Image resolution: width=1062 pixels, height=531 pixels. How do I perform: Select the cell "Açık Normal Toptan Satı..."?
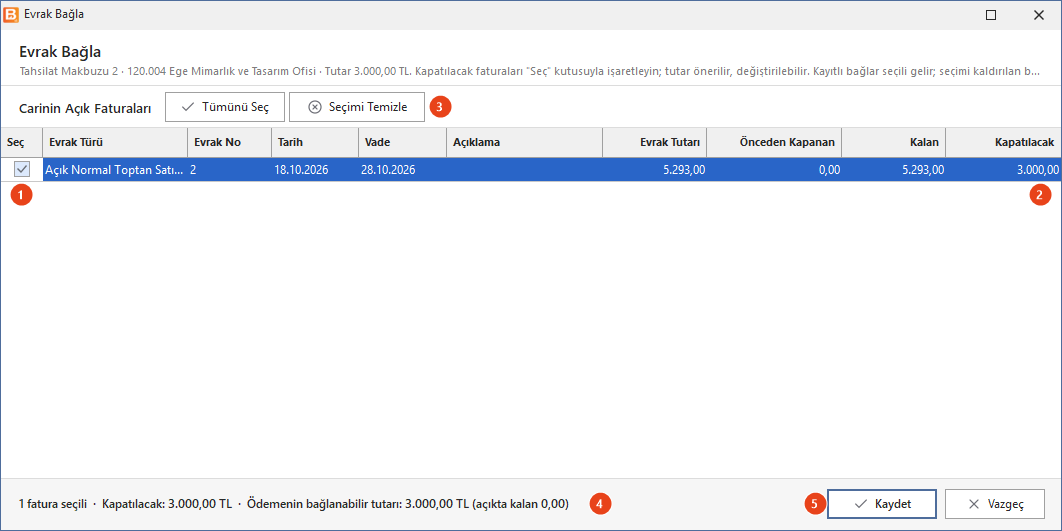click(115, 170)
